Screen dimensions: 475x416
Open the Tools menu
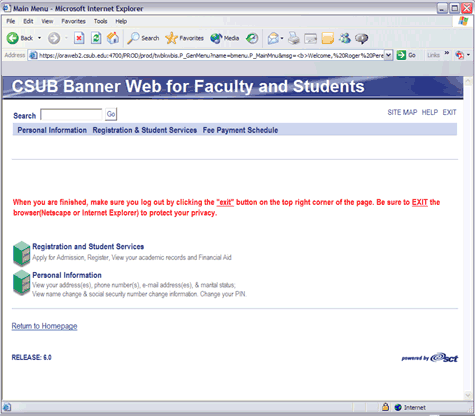[x=100, y=21]
